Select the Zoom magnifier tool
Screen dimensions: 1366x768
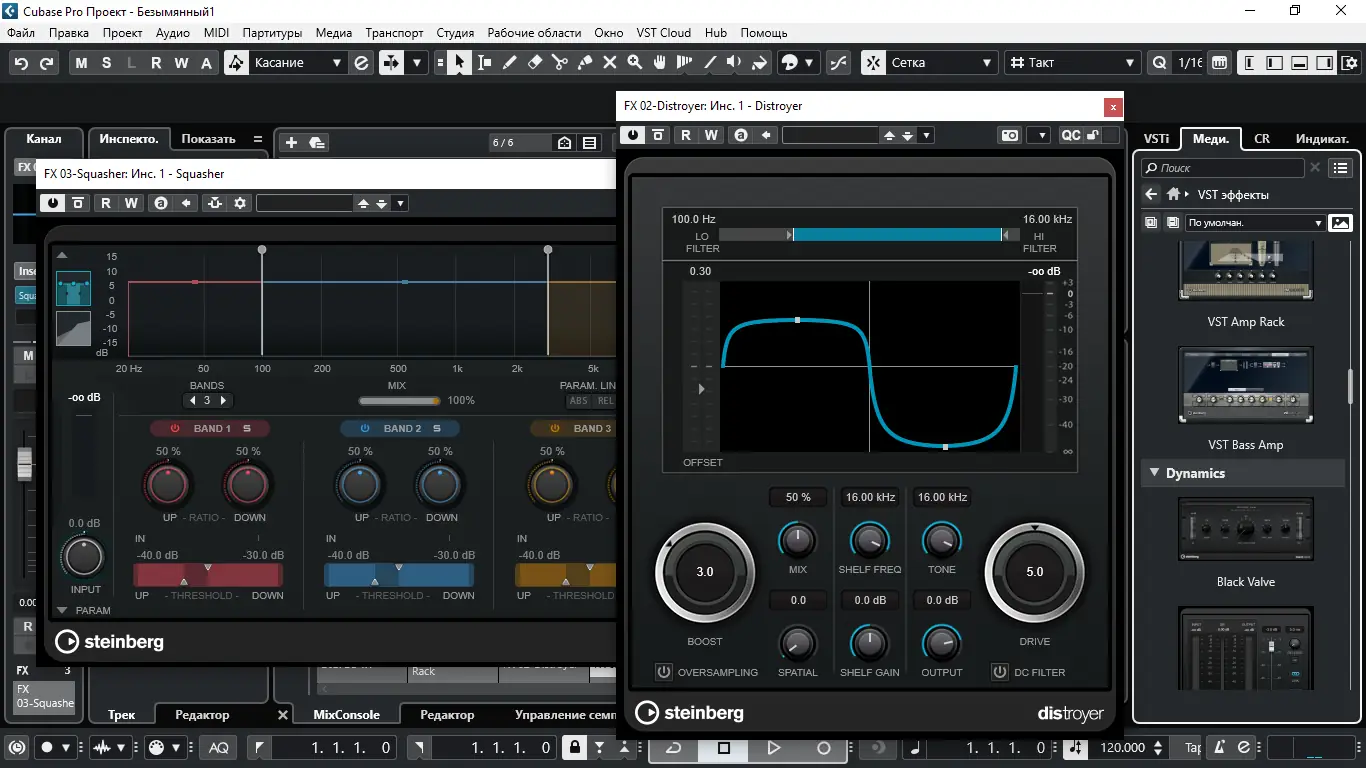tap(635, 62)
